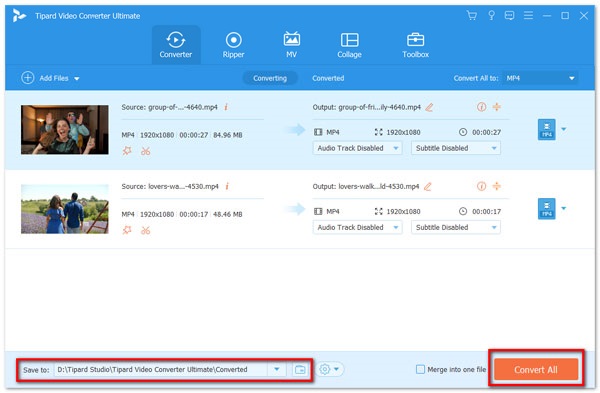Click compress plus icon for lovers-walk output

(497, 186)
